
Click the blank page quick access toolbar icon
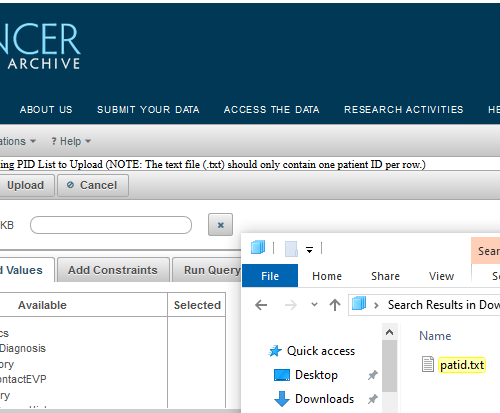pos(291,249)
